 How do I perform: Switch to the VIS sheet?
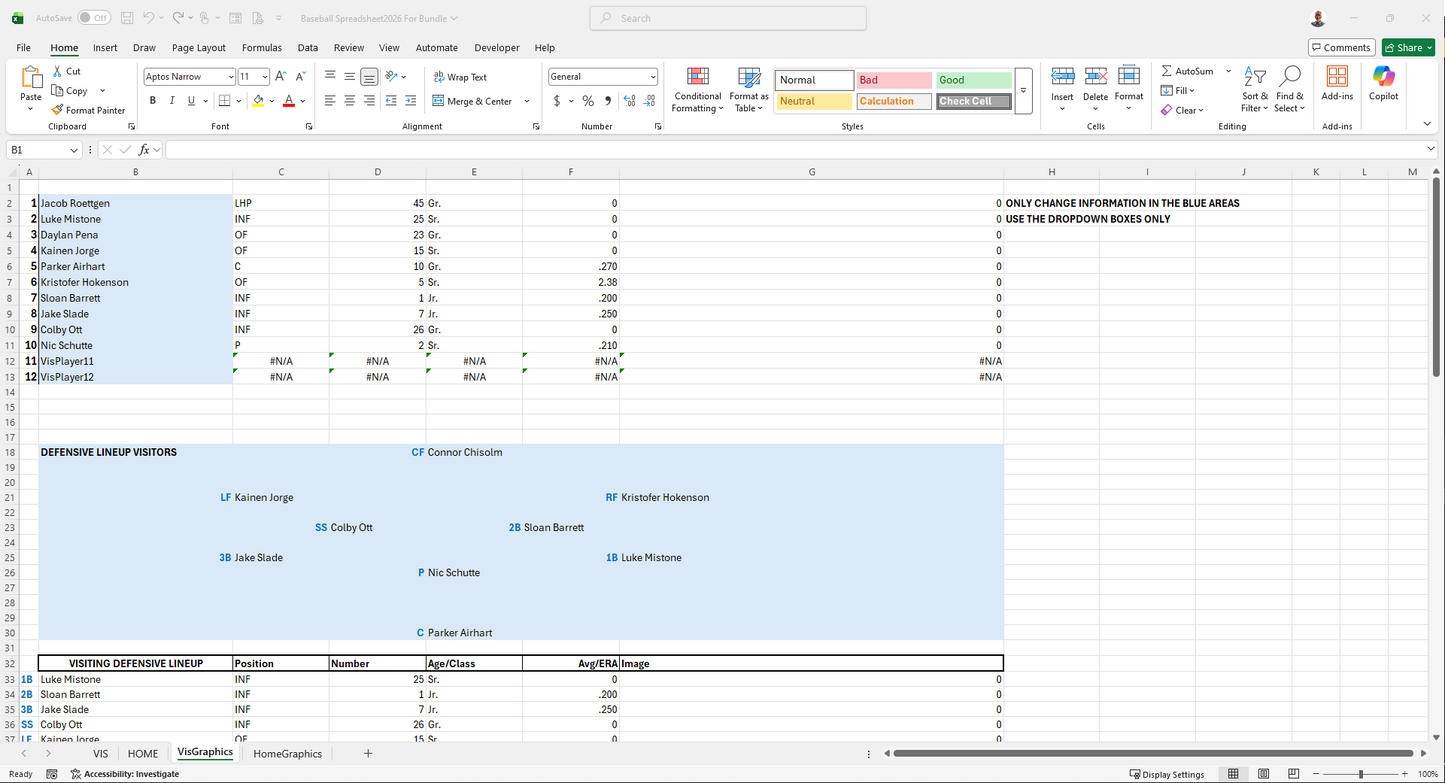pyautogui.click(x=100, y=753)
